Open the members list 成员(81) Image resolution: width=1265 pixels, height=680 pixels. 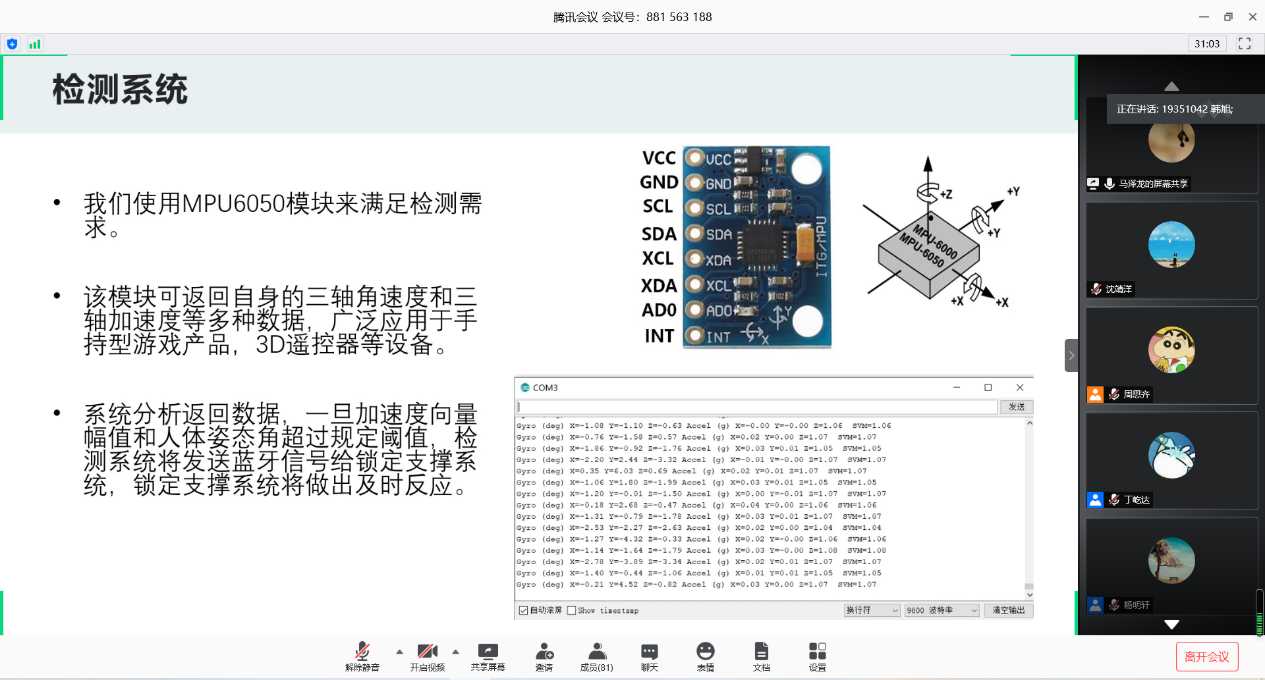click(x=597, y=656)
